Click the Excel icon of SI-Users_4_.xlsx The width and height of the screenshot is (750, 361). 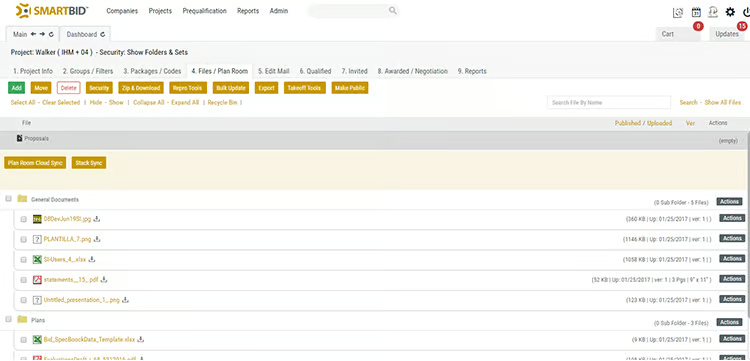pos(37,259)
